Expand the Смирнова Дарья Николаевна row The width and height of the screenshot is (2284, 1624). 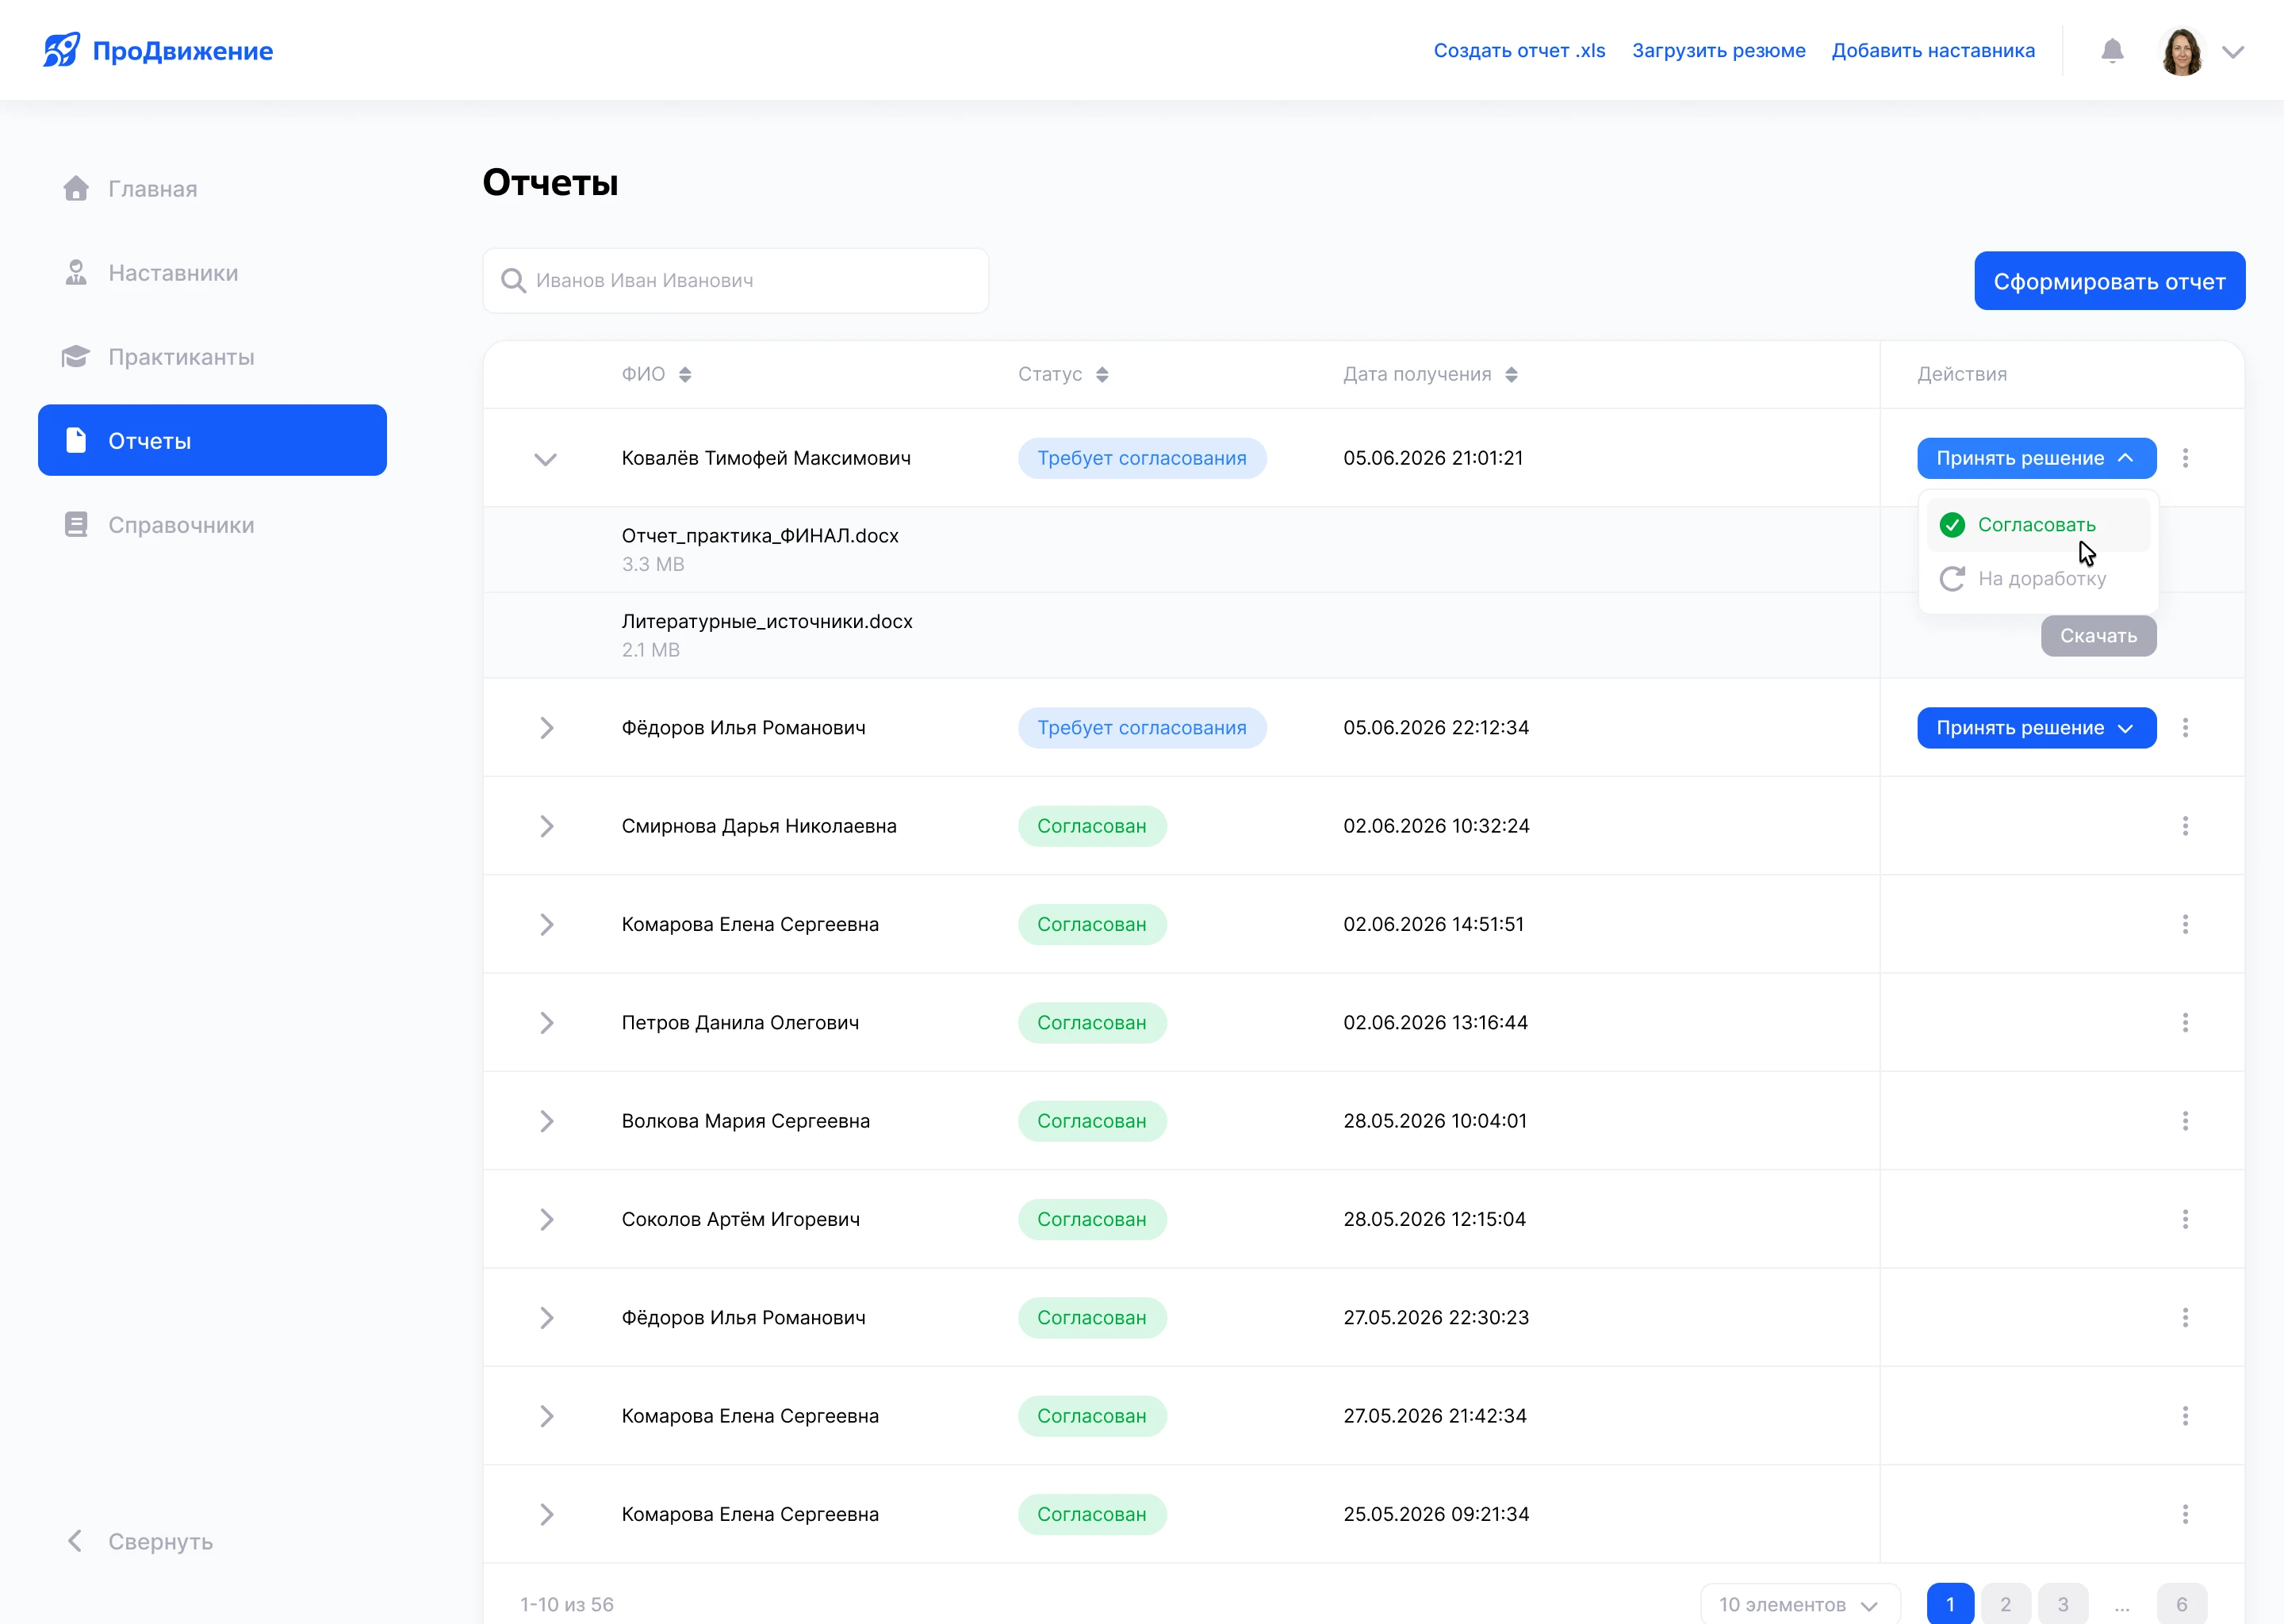(x=546, y=826)
